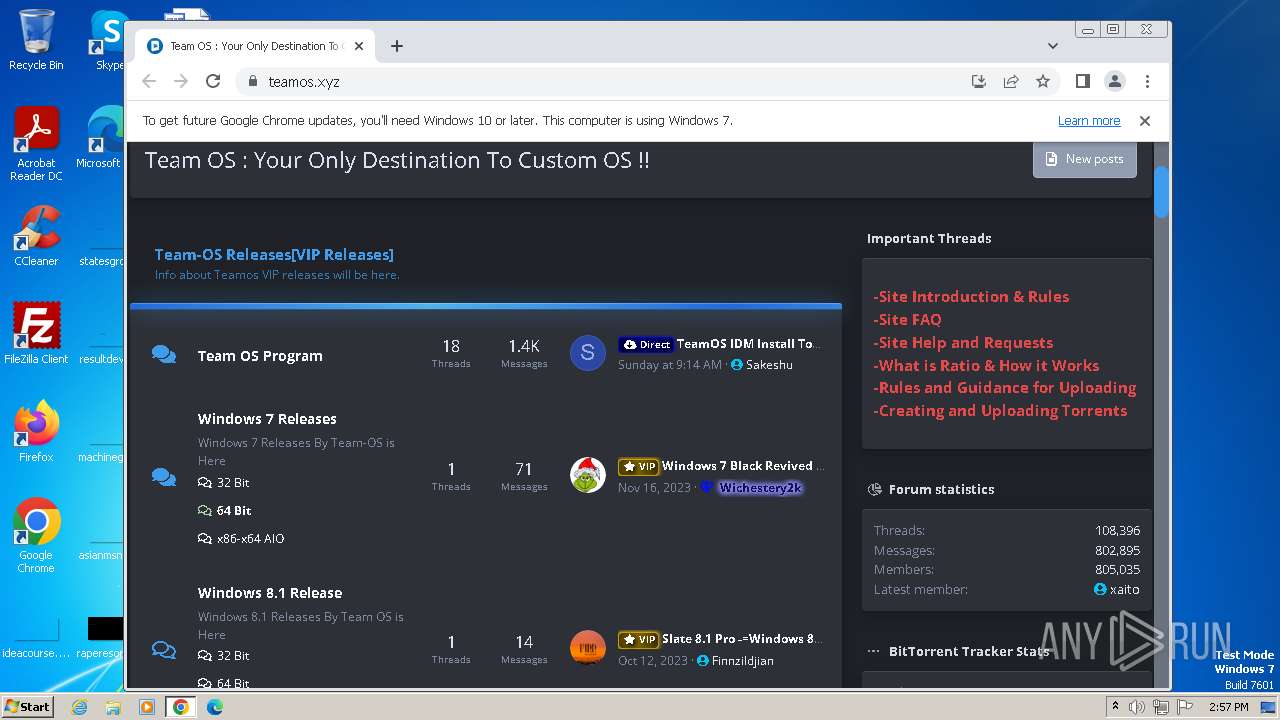Screen dimensions: 1280x720
Task: Show hidden system tray icons
Action: pos(1115,706)
